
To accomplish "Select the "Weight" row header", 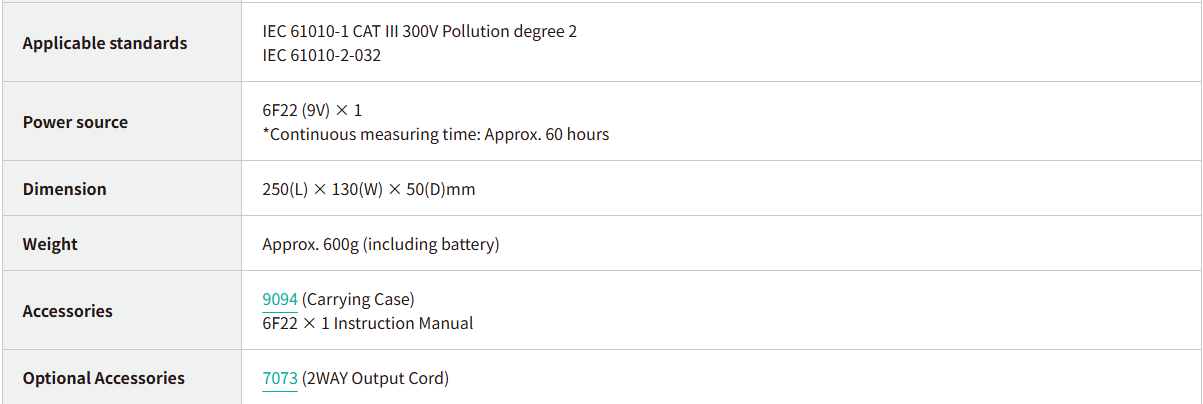I will 50,244.
